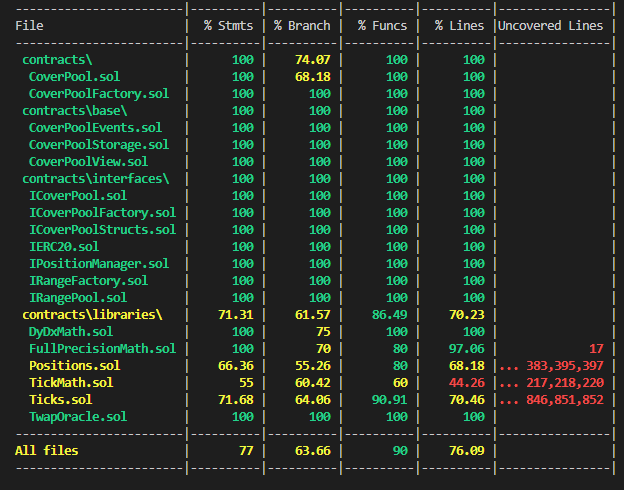Click the FullPrecisionMath.sol file name
The width and height of the screenshot is (624, 490).
[x=102, y=348]
